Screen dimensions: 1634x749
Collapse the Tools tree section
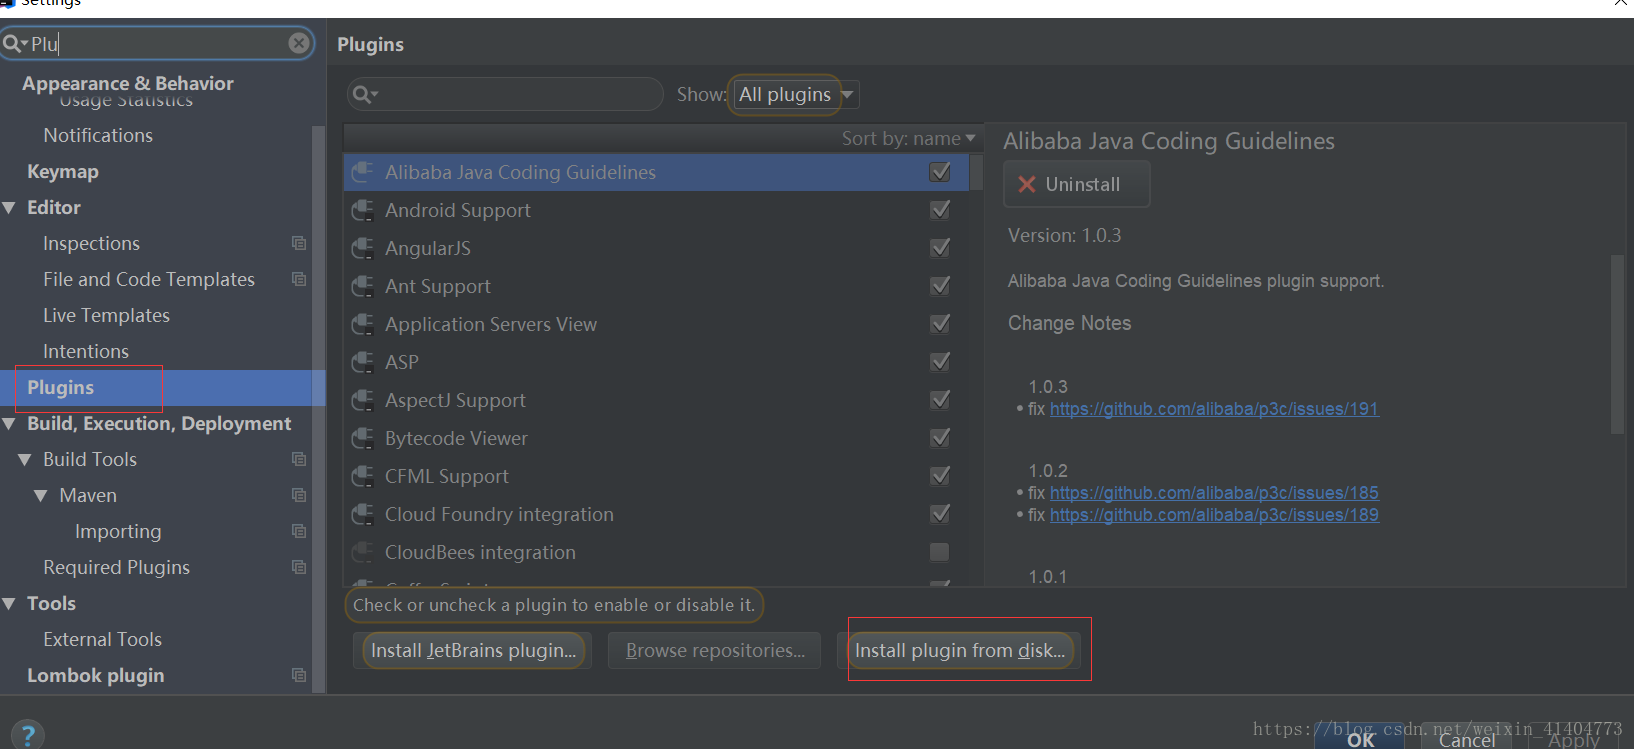point(10,604)
